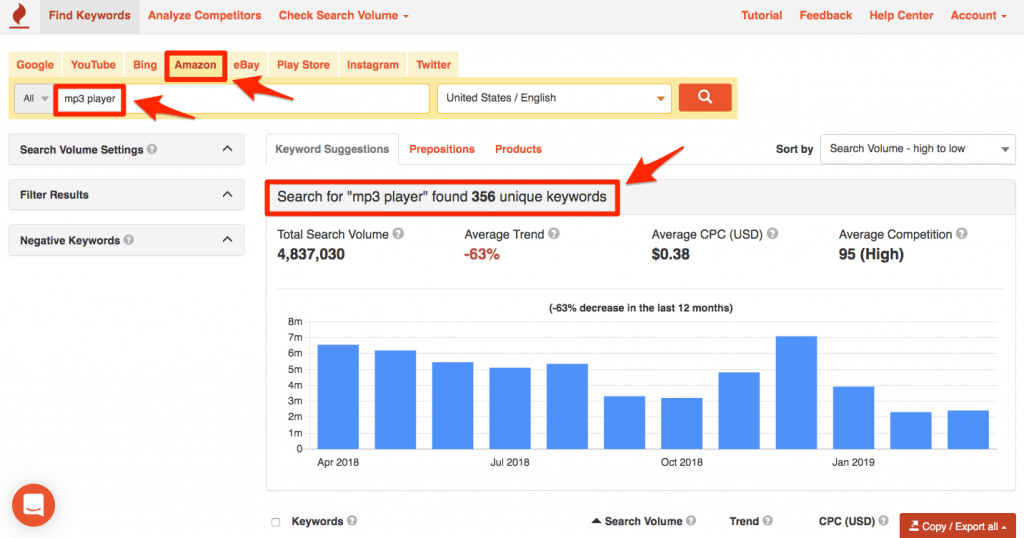Switch to the Google tab
This screenshot has height=538, width=1024.
tap(35, 65)
